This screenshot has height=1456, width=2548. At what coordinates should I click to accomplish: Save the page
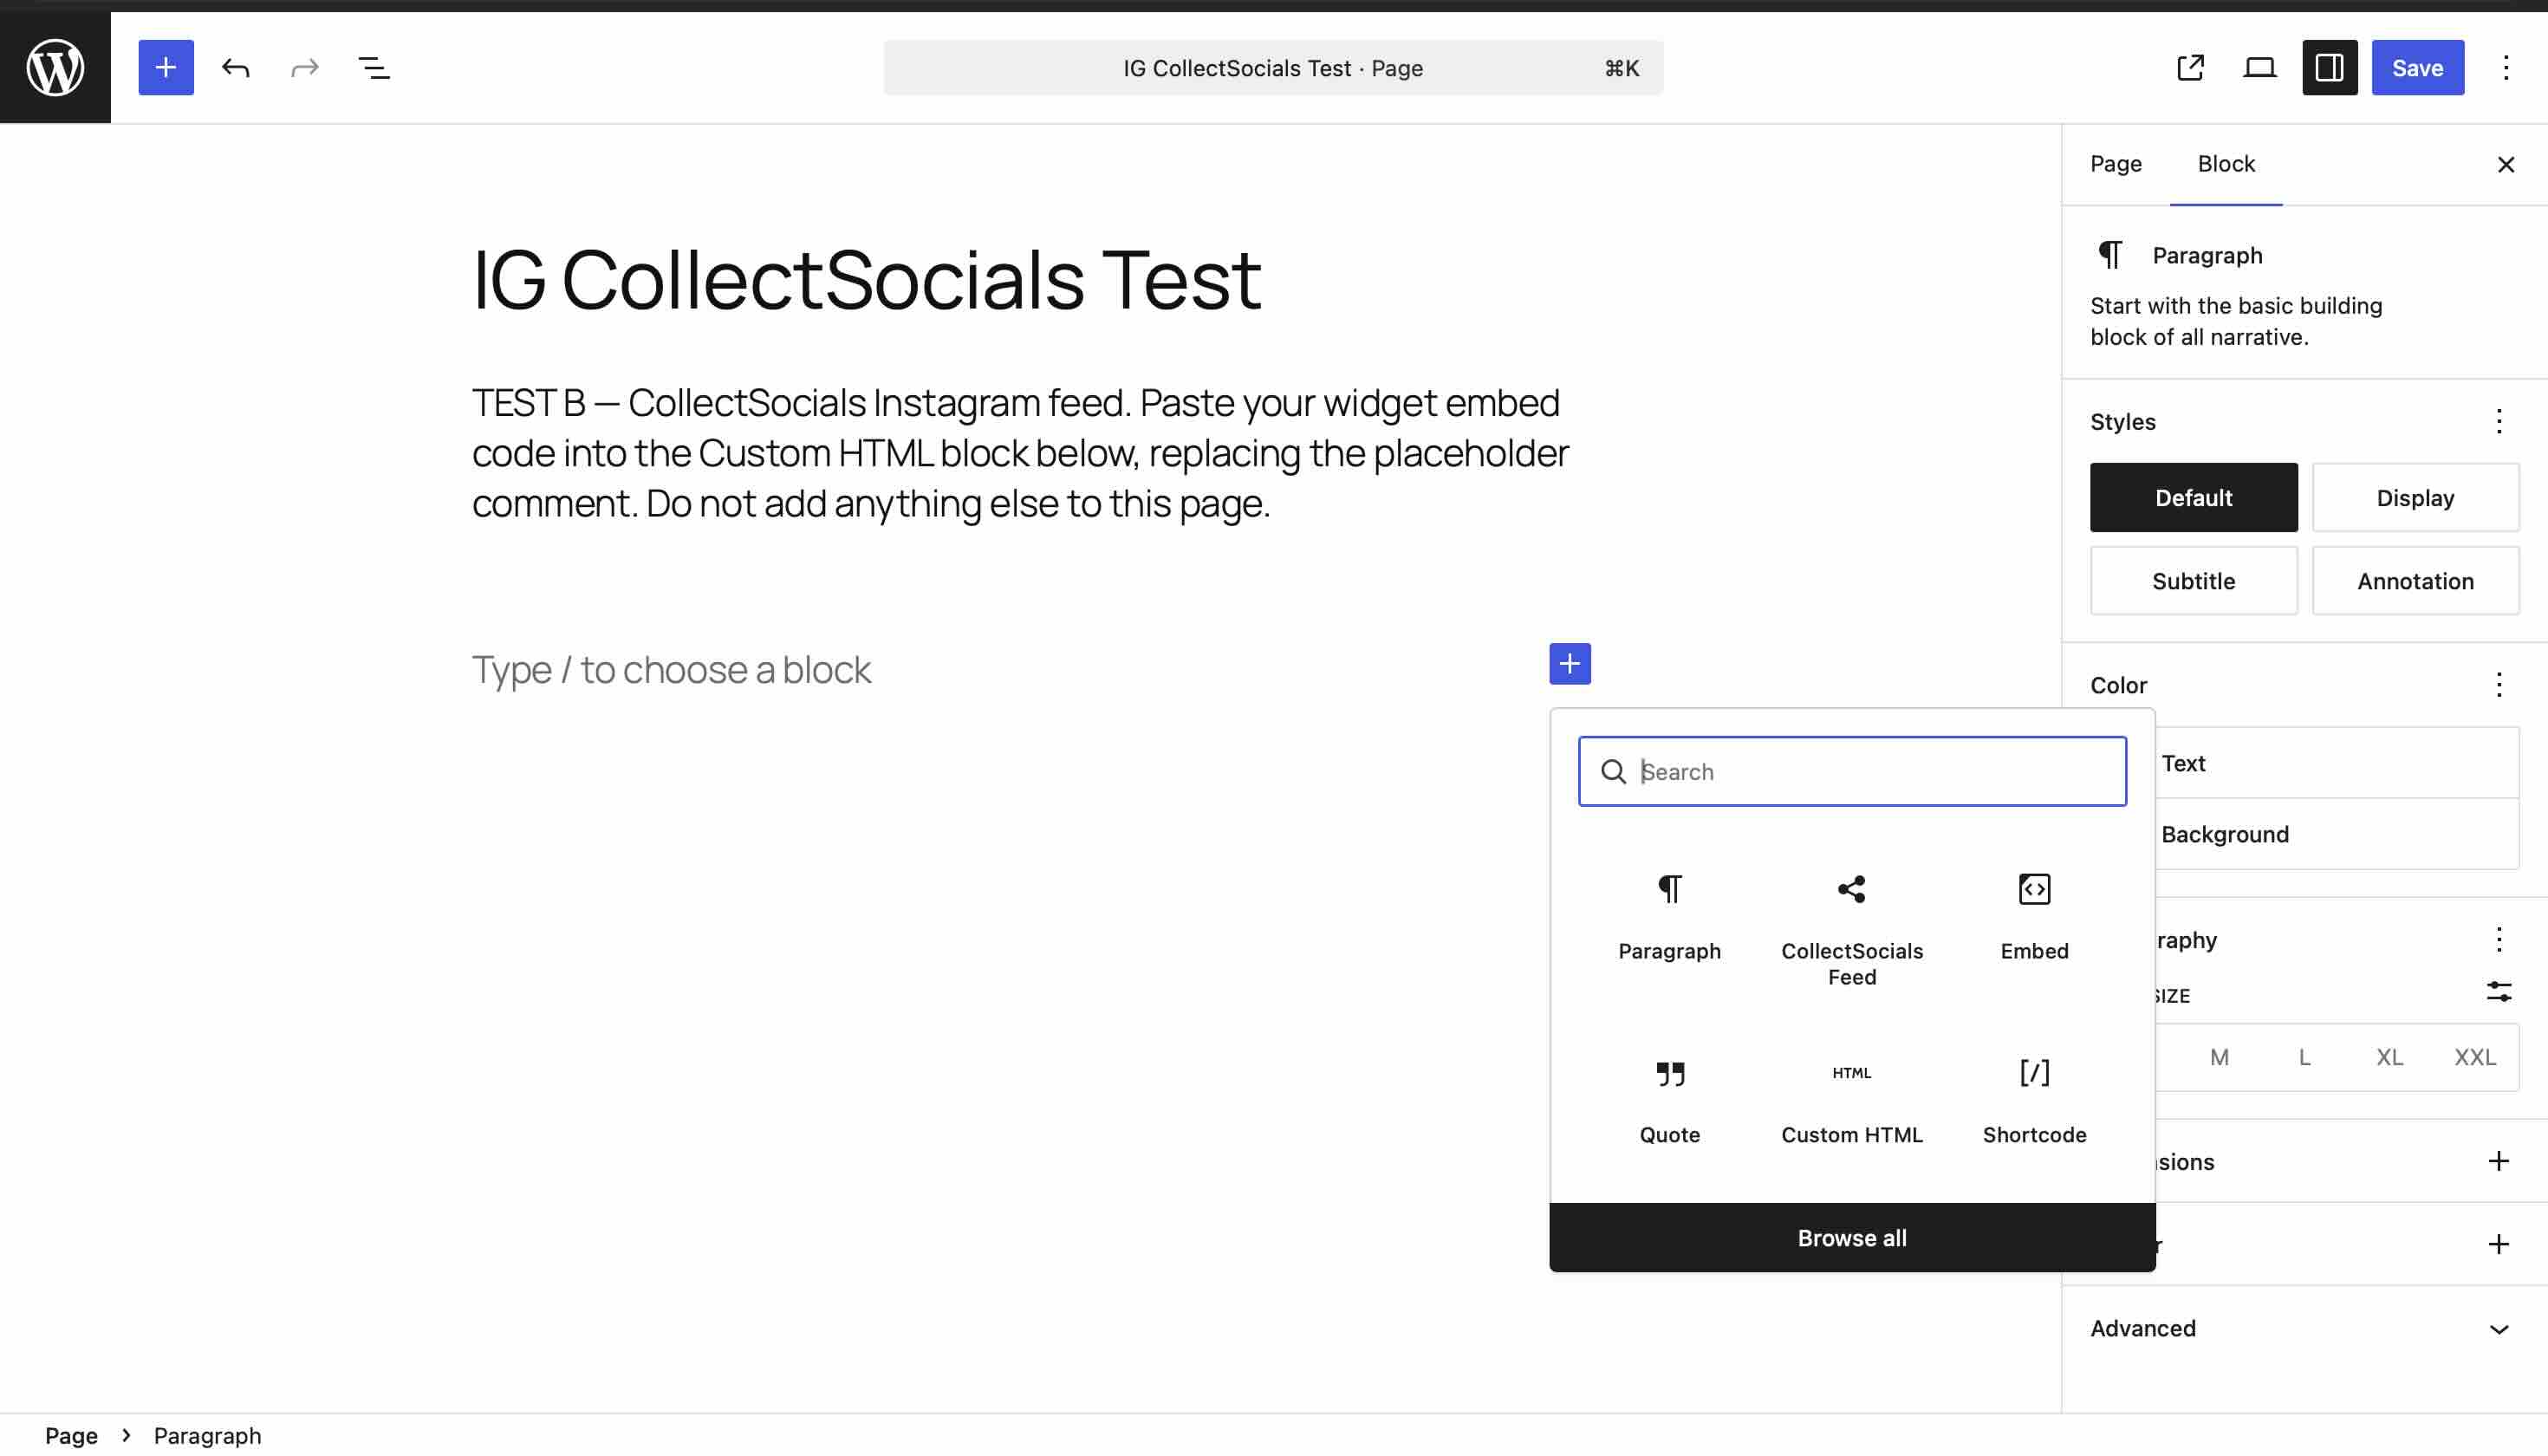2417,67
